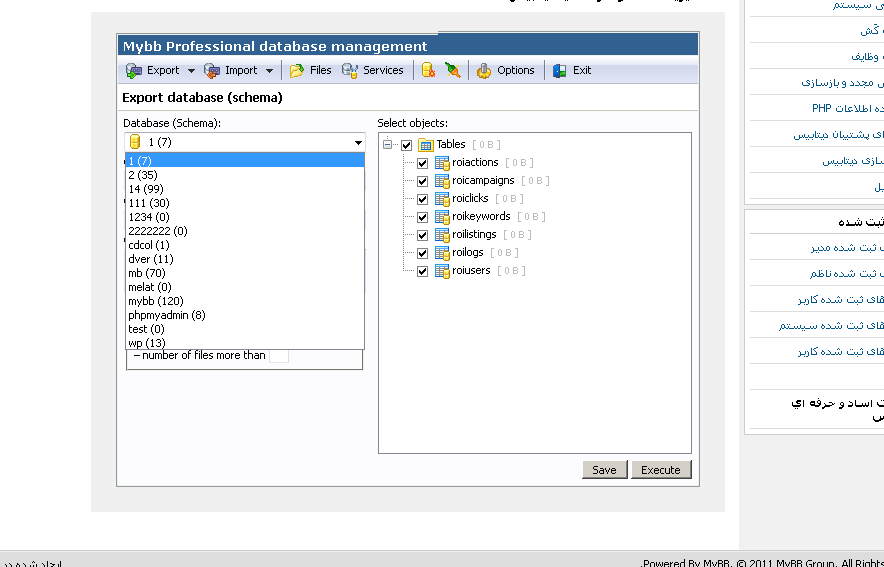The width and height of the screenshot is (884, 567).
Task: Click the Exit toolbar icon
Action: (560, 71)
